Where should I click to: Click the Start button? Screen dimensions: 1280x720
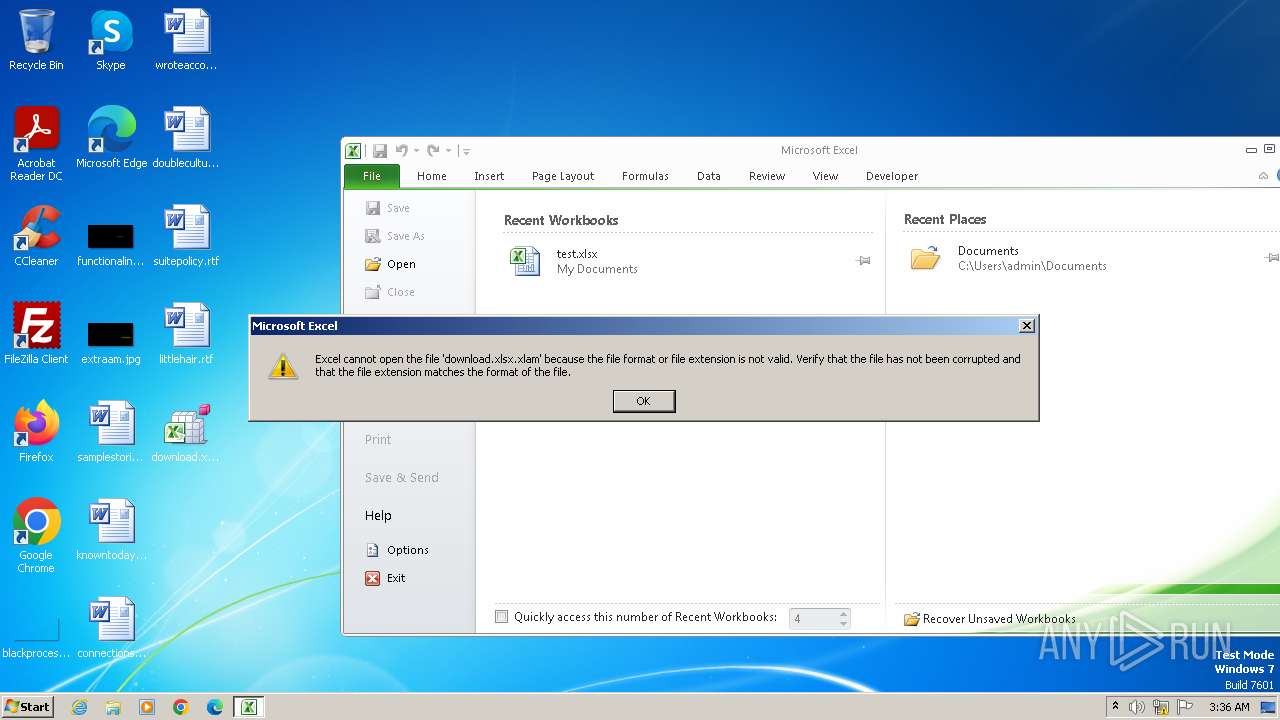pos(27,707)
